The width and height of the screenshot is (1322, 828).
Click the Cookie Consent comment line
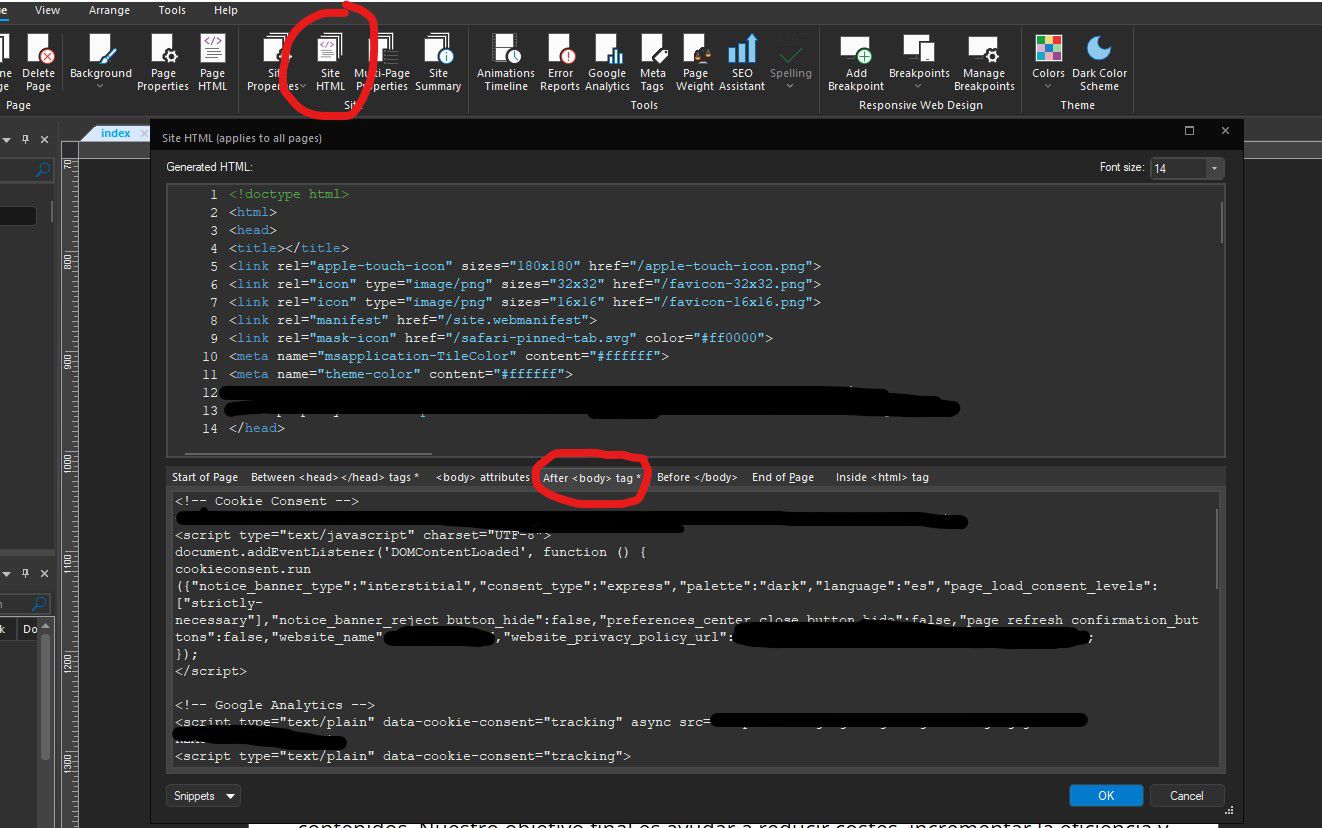tap(266, 501)
